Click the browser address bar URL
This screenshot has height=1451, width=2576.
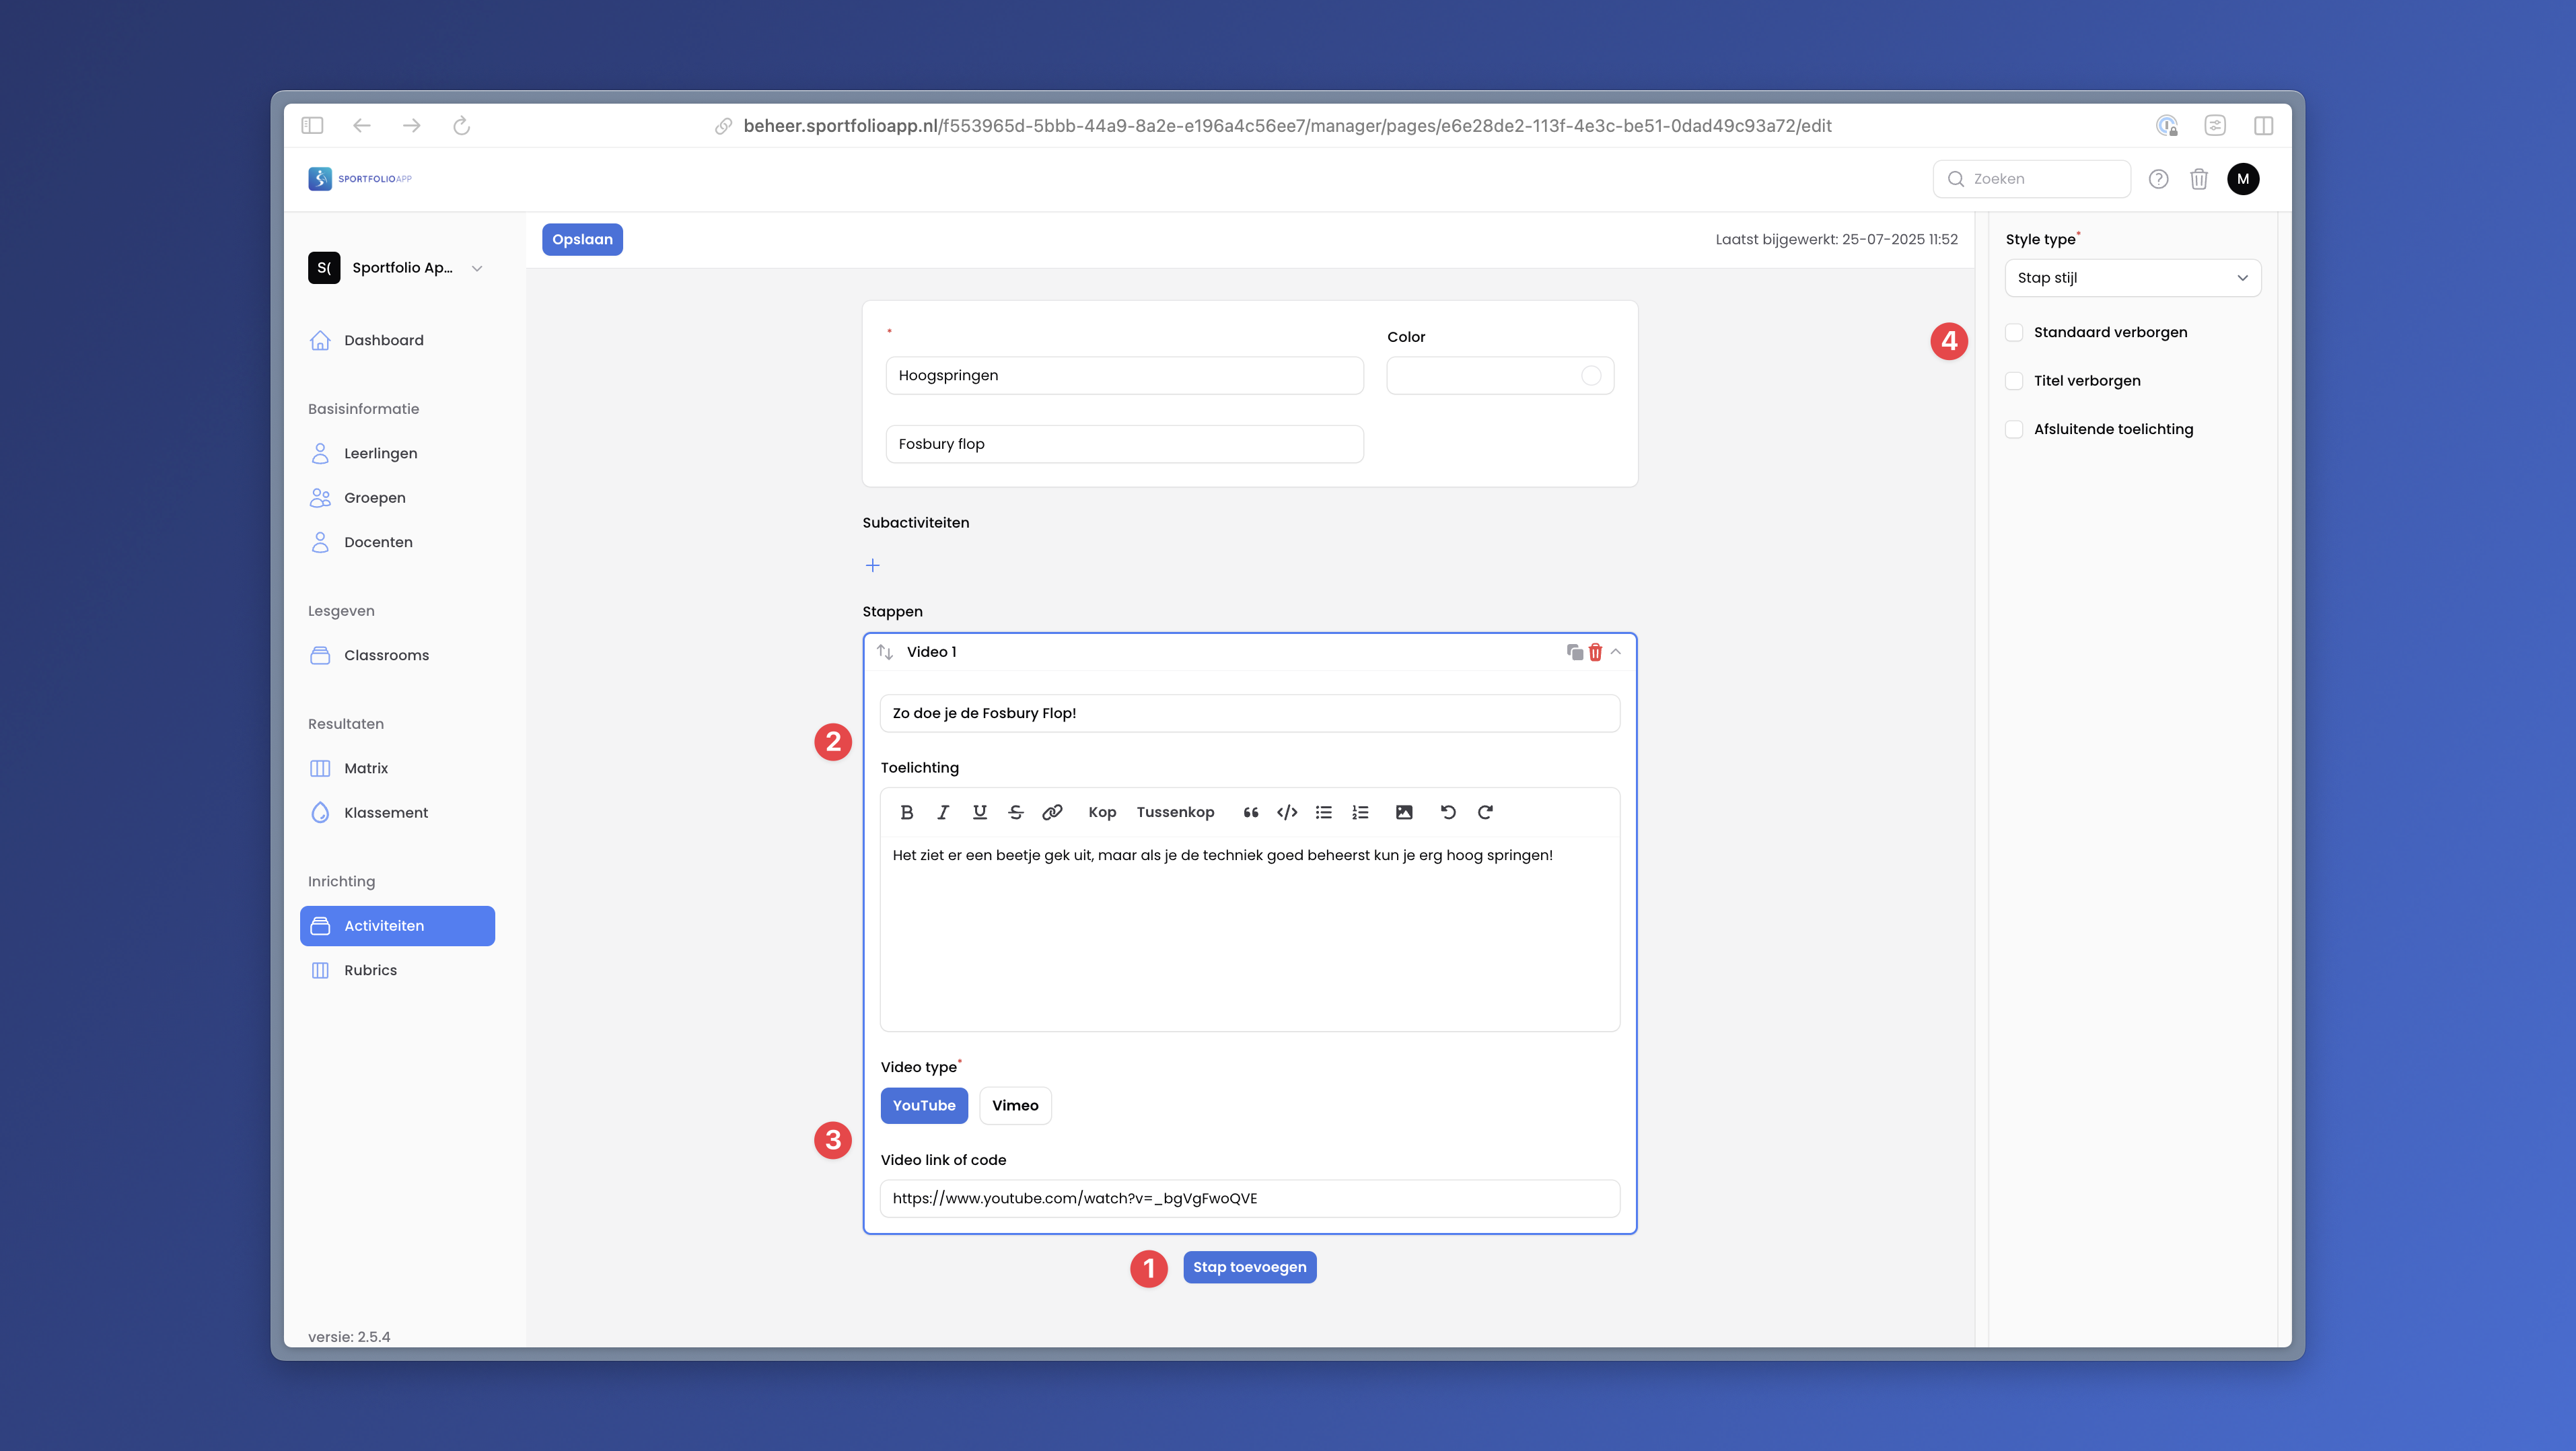pos(1287,126)
